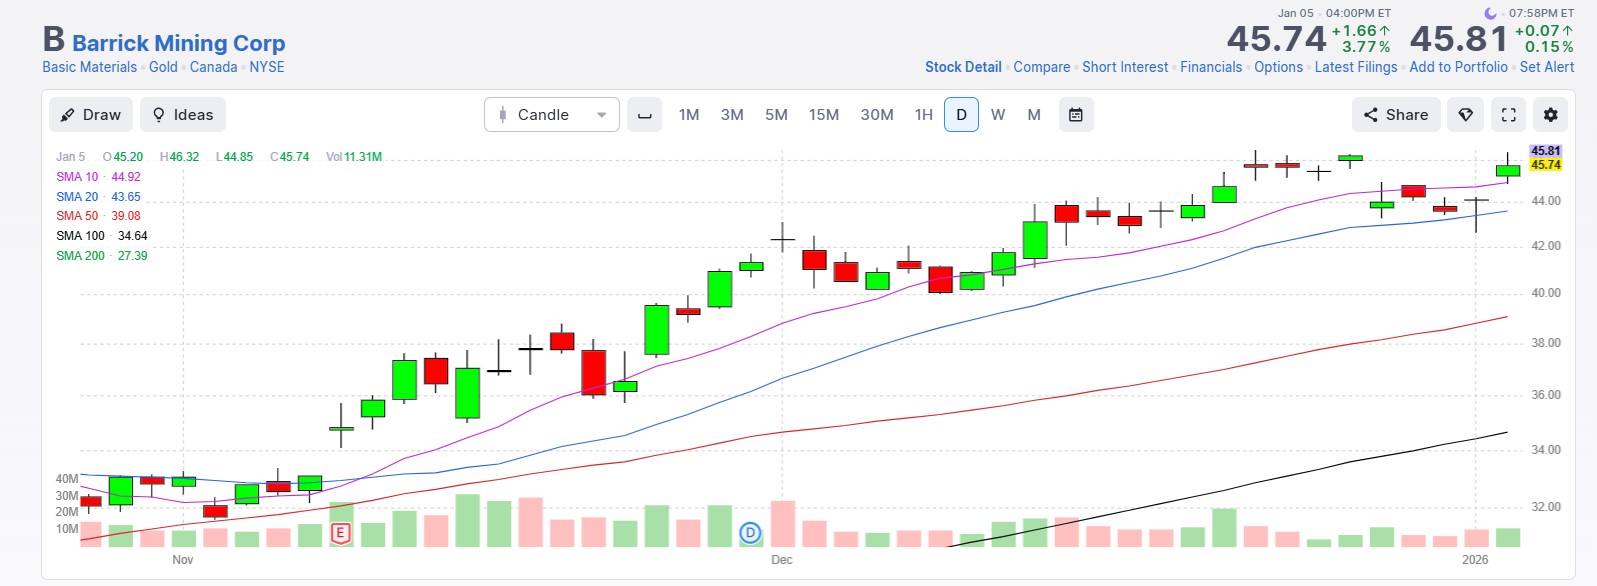The width and height of the screenshot is (1597, 586).
Task: Click the dividend D marker on chart
Action: click(750, 533)
